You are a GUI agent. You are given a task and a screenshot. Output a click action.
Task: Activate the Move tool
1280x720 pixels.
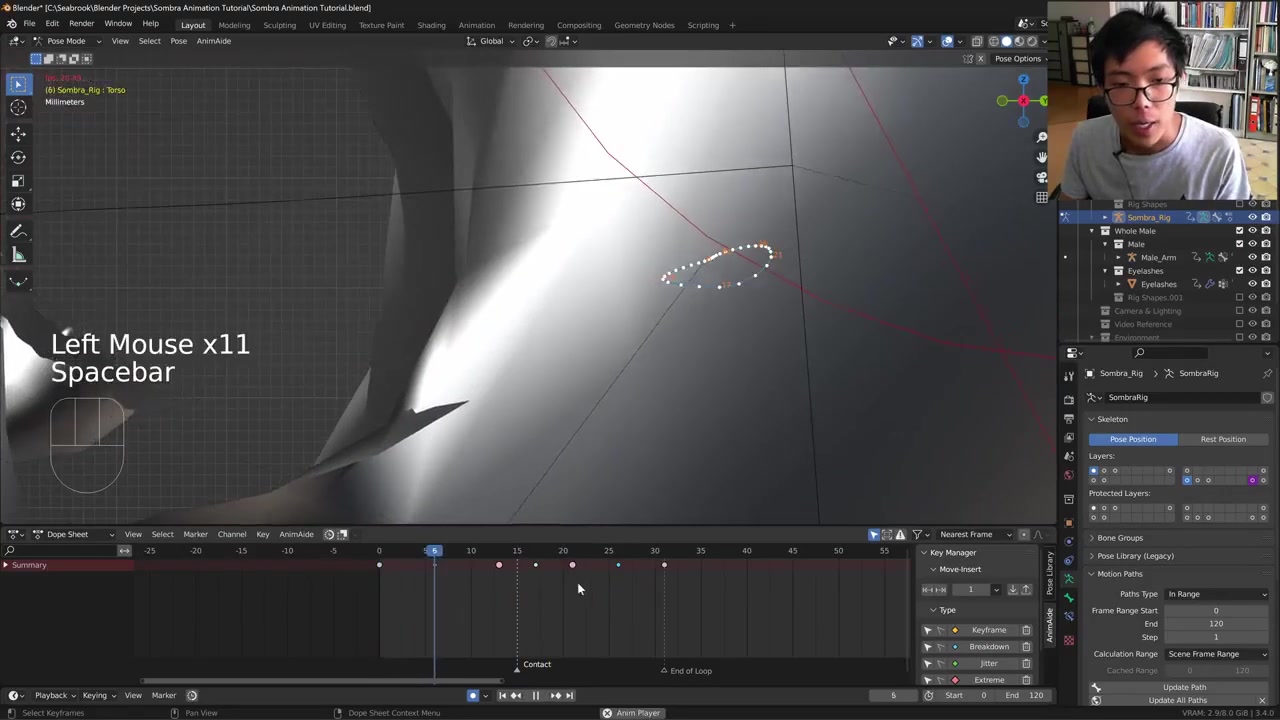pyautogui.click(x=18, y=134)
